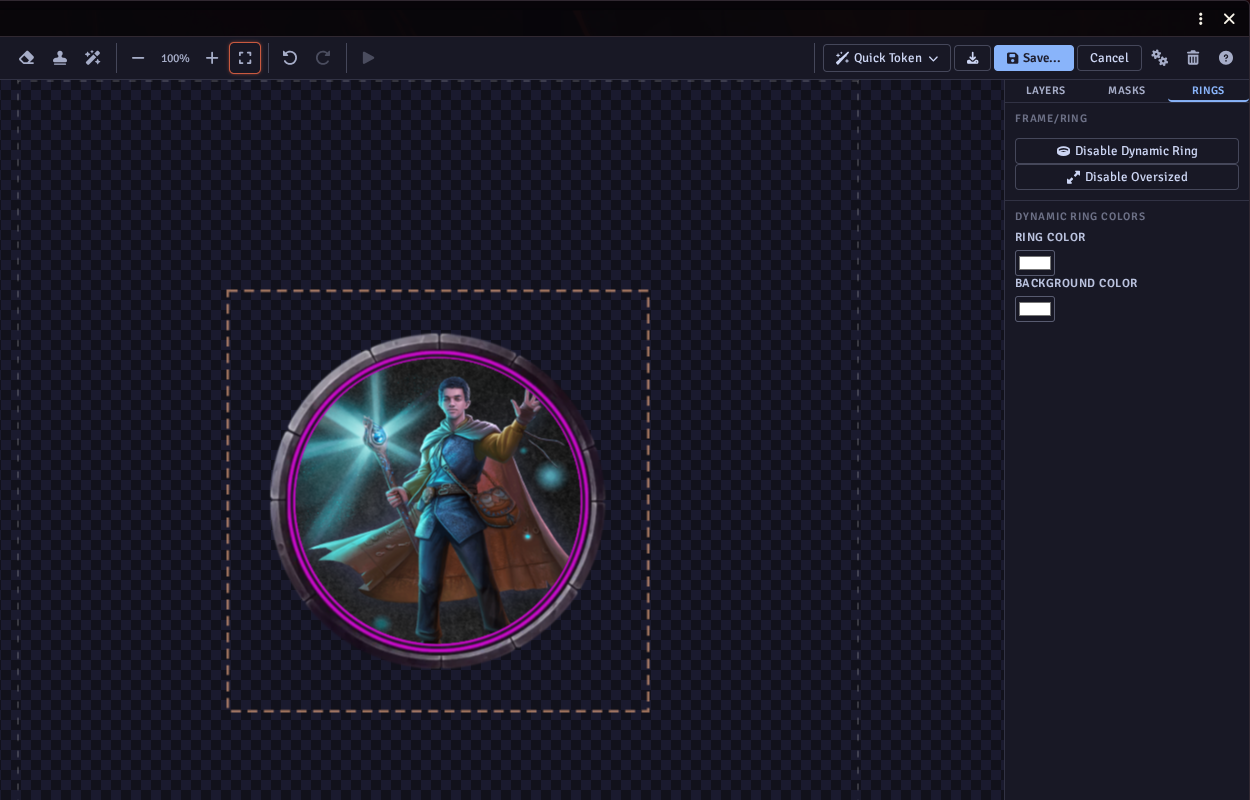Image resolution: width=1250 pixels, height=800 pixels.
Task: Select the eraser tool icon
Action: tap(27, 58)
